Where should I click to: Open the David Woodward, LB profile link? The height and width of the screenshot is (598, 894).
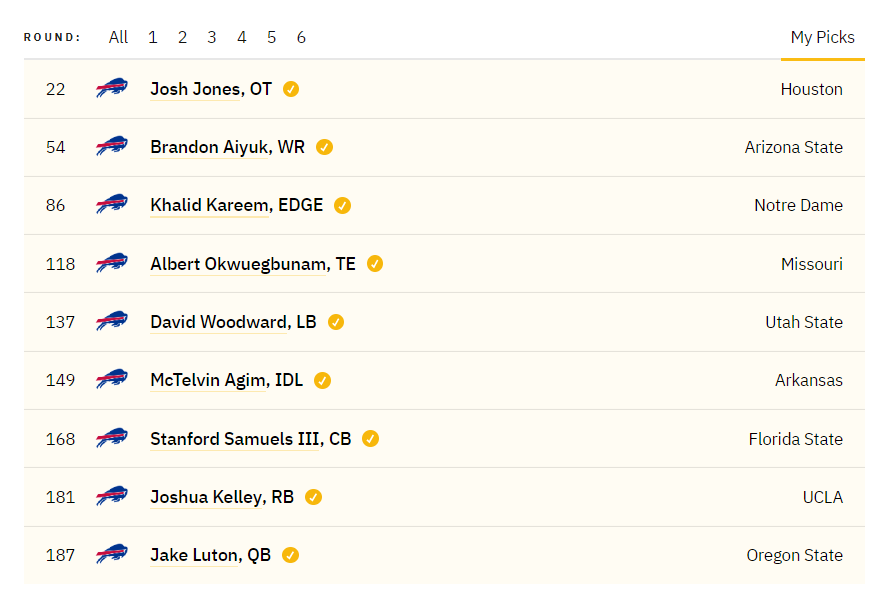pyautogui.click(x=233, y=322)
